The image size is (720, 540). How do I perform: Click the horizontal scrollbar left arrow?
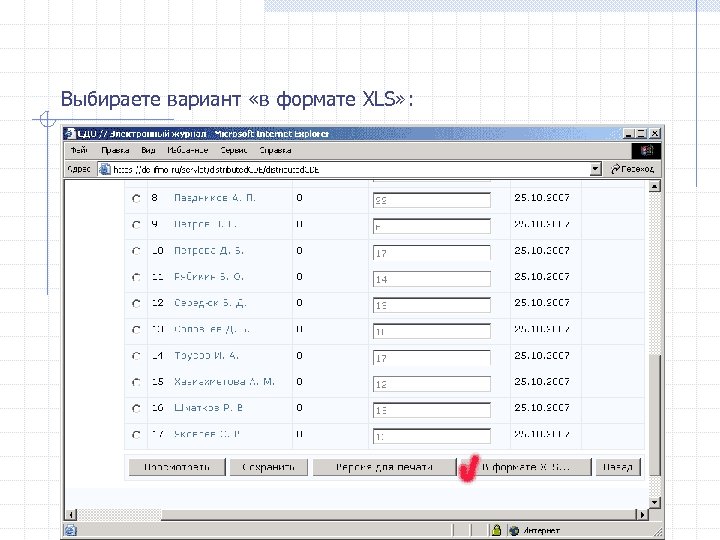point(71,515)
